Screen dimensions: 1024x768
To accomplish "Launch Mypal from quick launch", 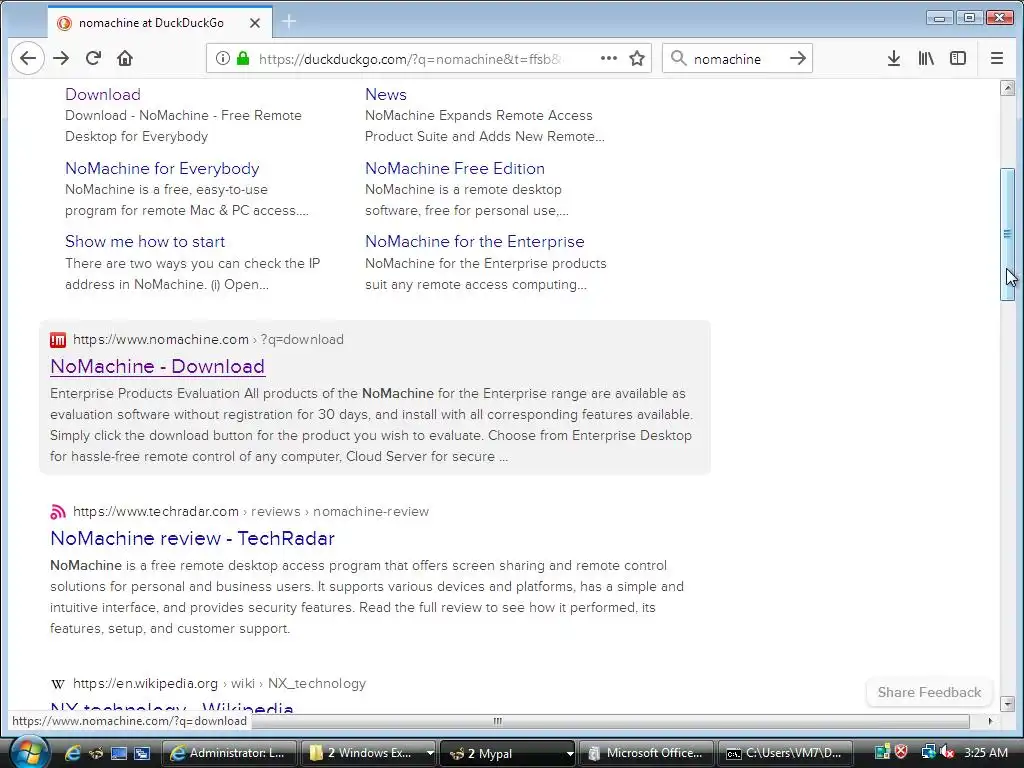I will tap(95, 753).
